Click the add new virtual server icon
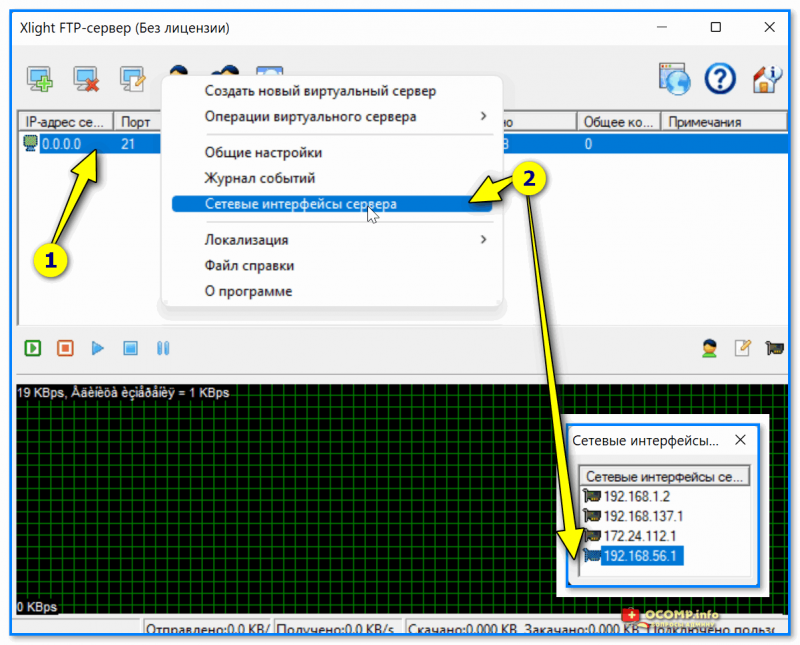Image resolution: width=800 pixels, height=645 pixels. pyautogui.click(x=39, y=79)
